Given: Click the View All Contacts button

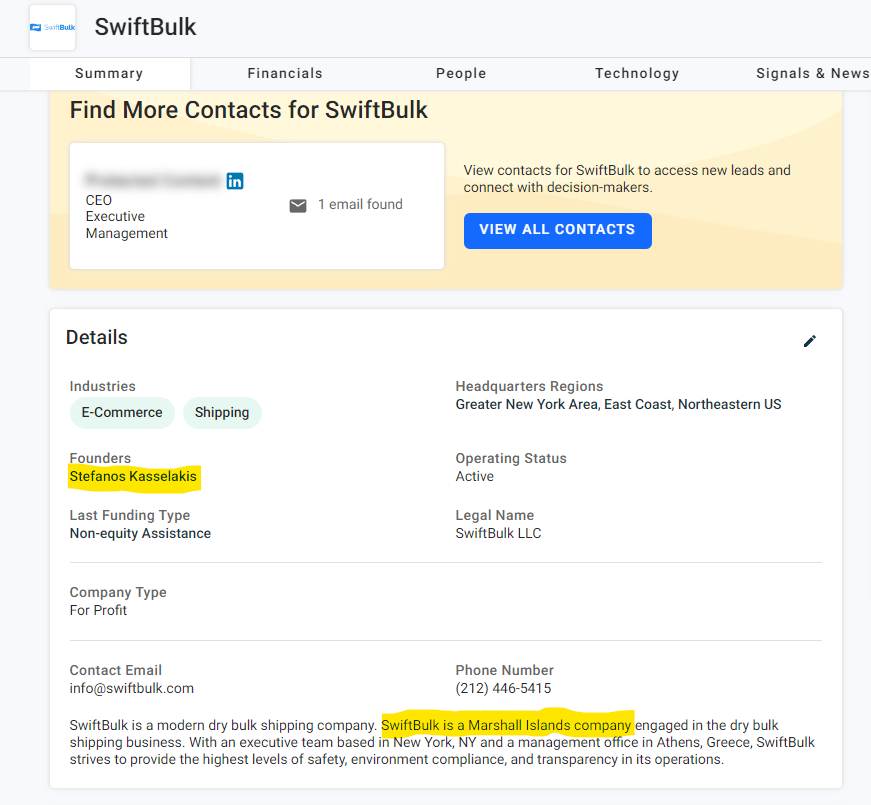Looking at the screenshot, I should coord(557,231).
